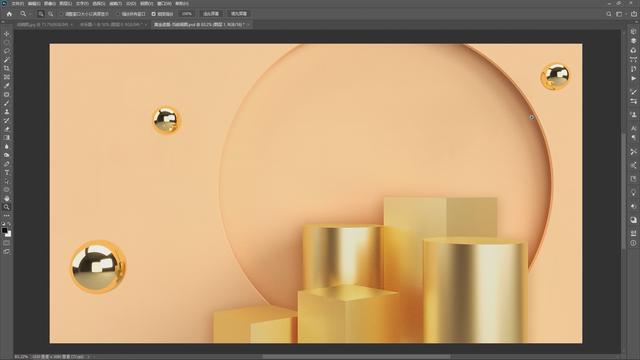Screen dimensions: 640x360
Task: Select the Clone Stamp tool
Action: 7,111
